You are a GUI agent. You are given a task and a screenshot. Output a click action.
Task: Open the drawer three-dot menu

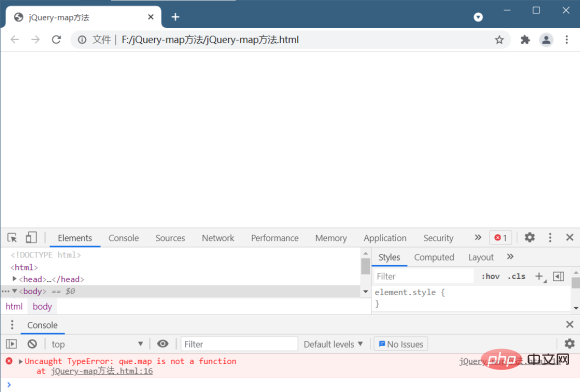pos(12,325)
